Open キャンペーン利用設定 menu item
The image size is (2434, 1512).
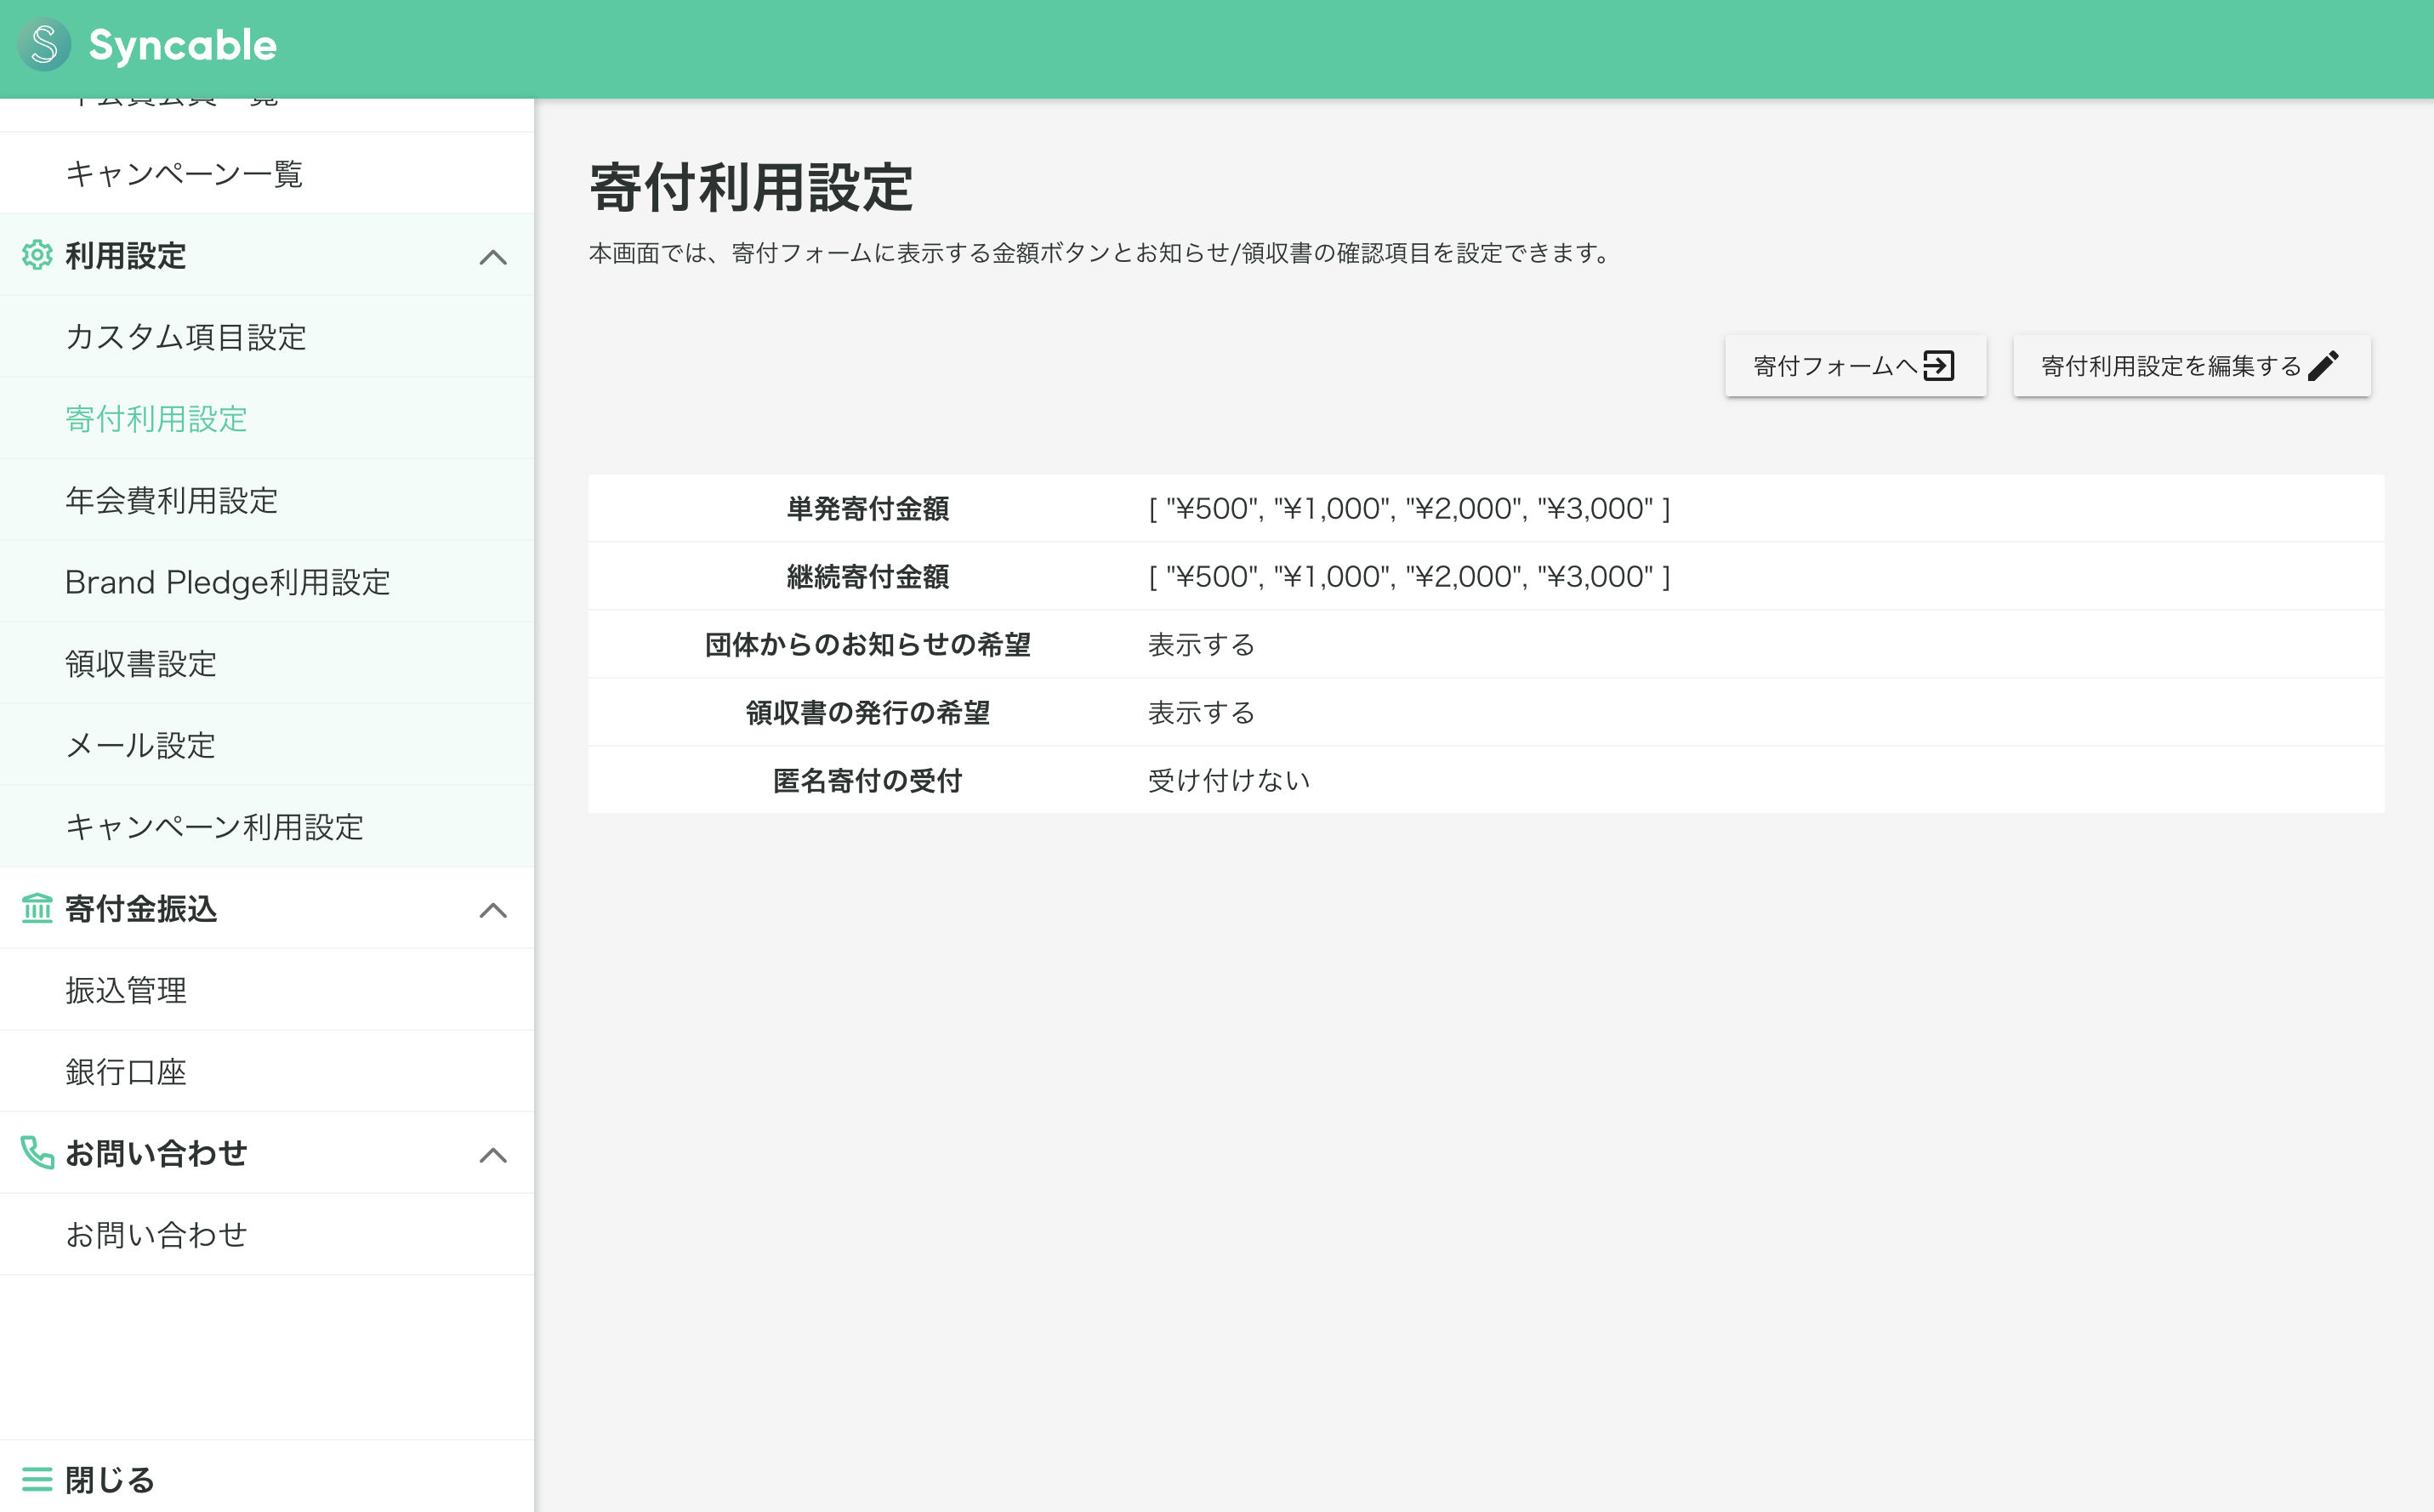[x=267, y=826]
